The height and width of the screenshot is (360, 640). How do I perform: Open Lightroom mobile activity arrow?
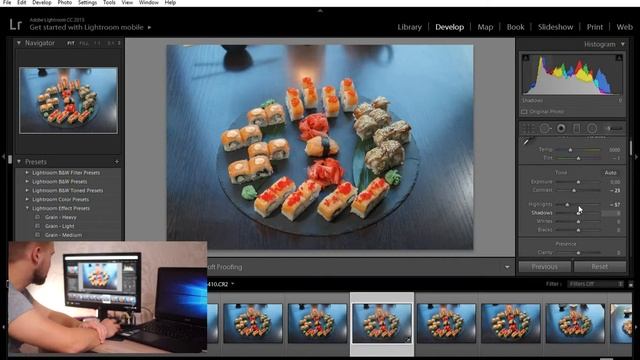tap(149, 27)
